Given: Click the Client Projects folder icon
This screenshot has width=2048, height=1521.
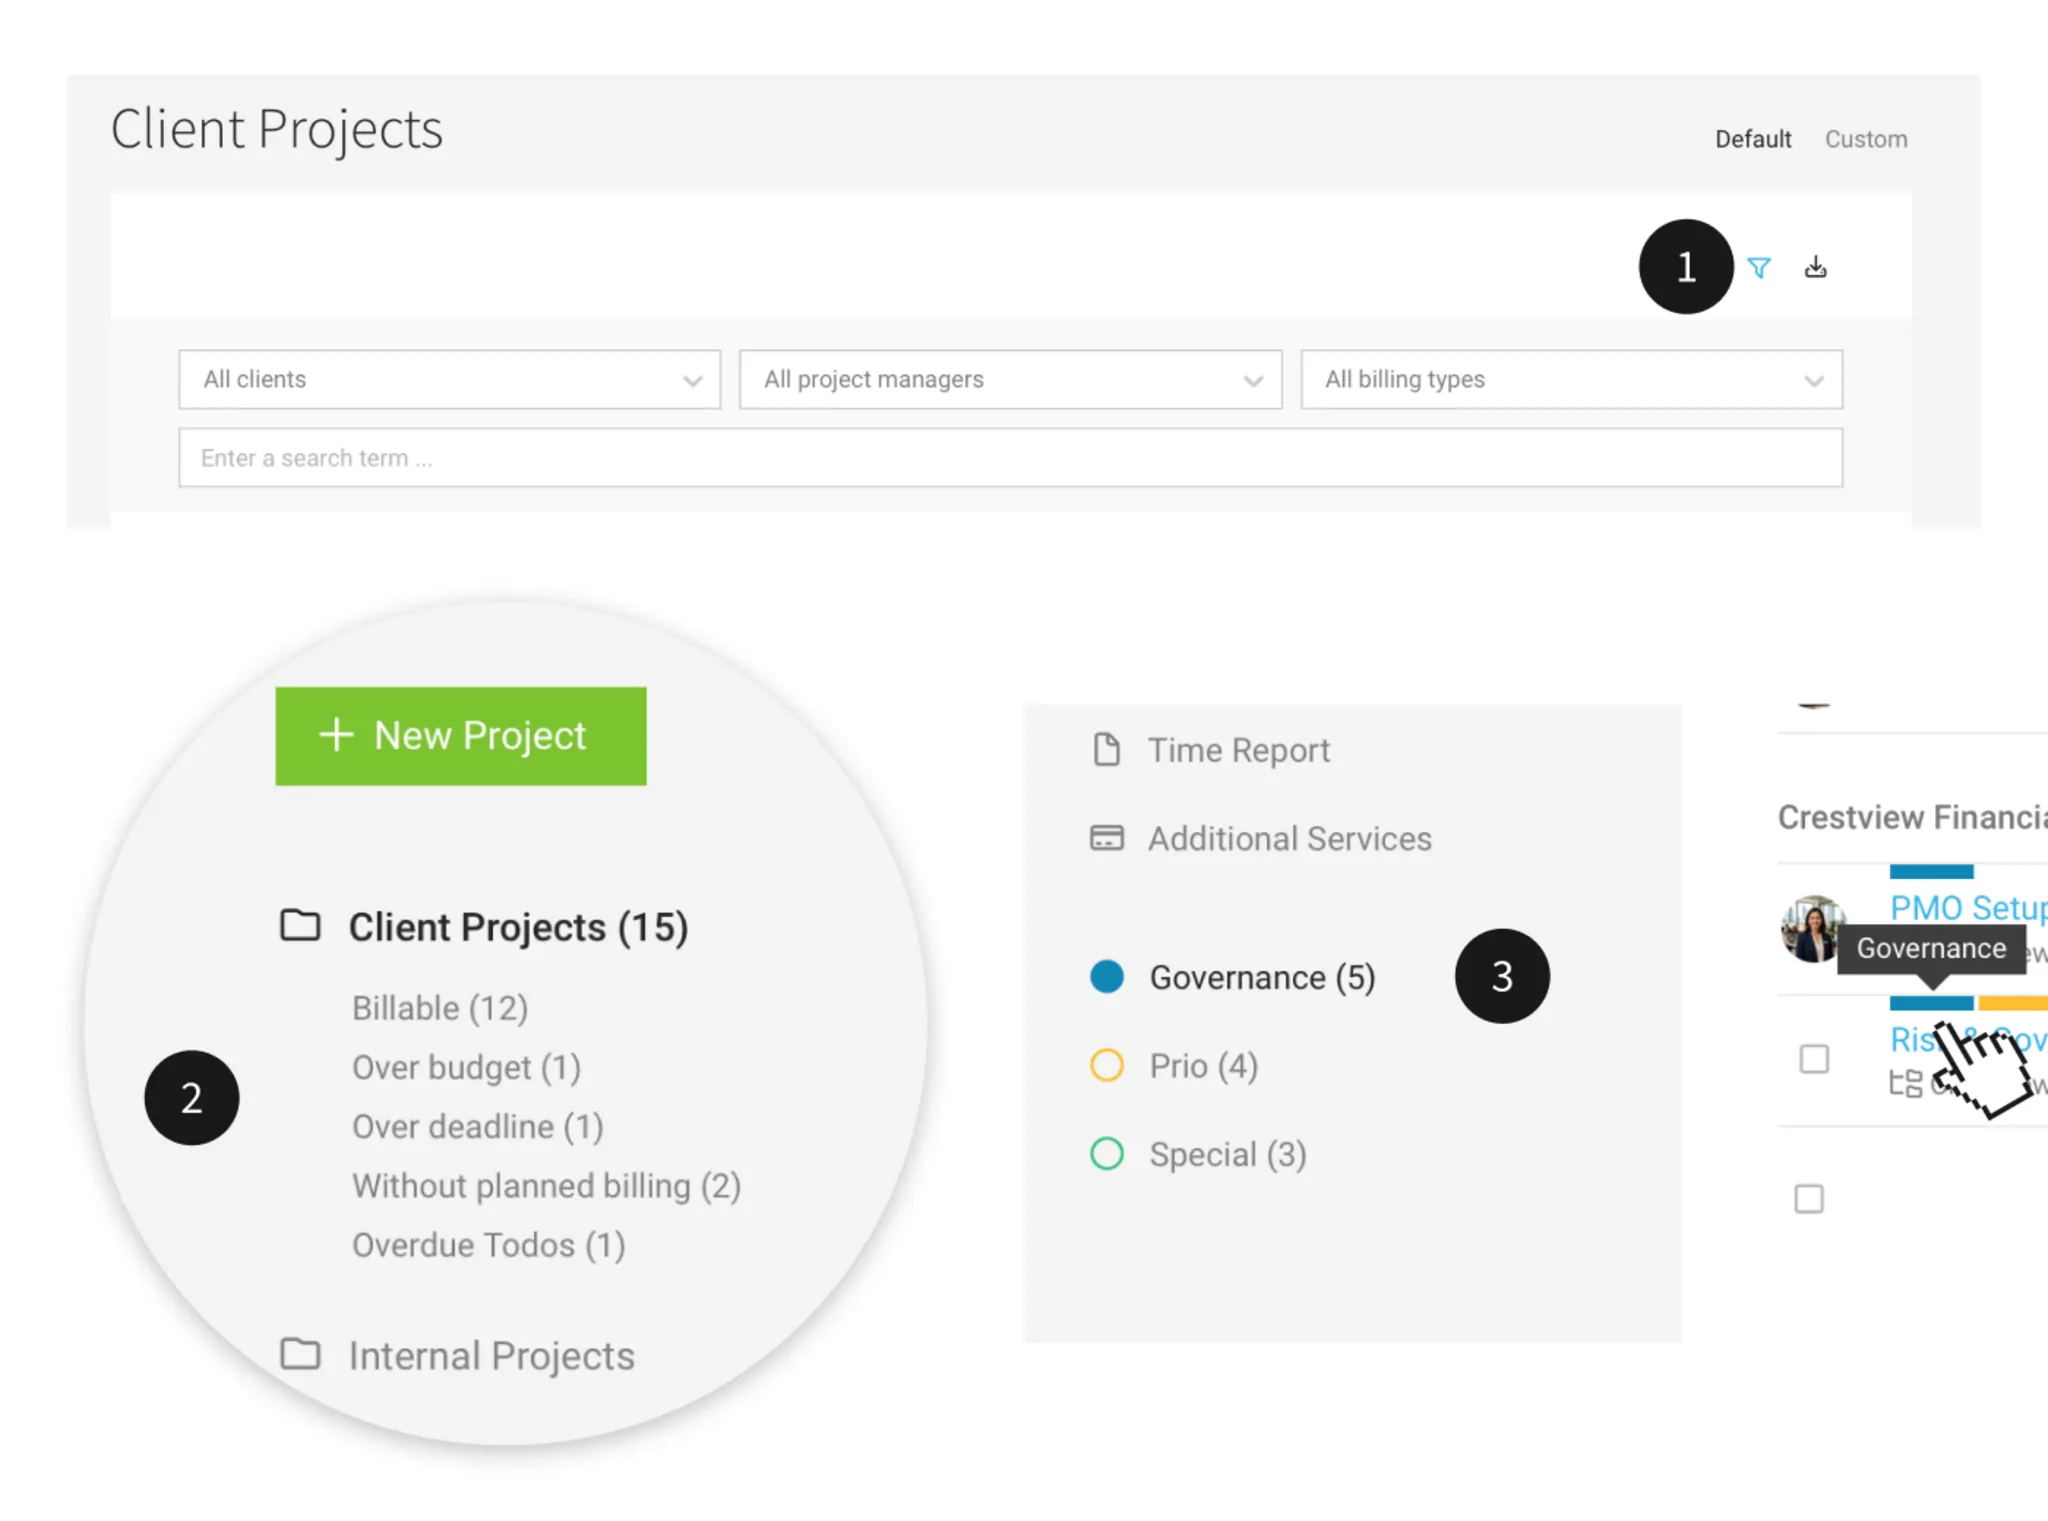Looking at the screenshot, I should point(300,925).
